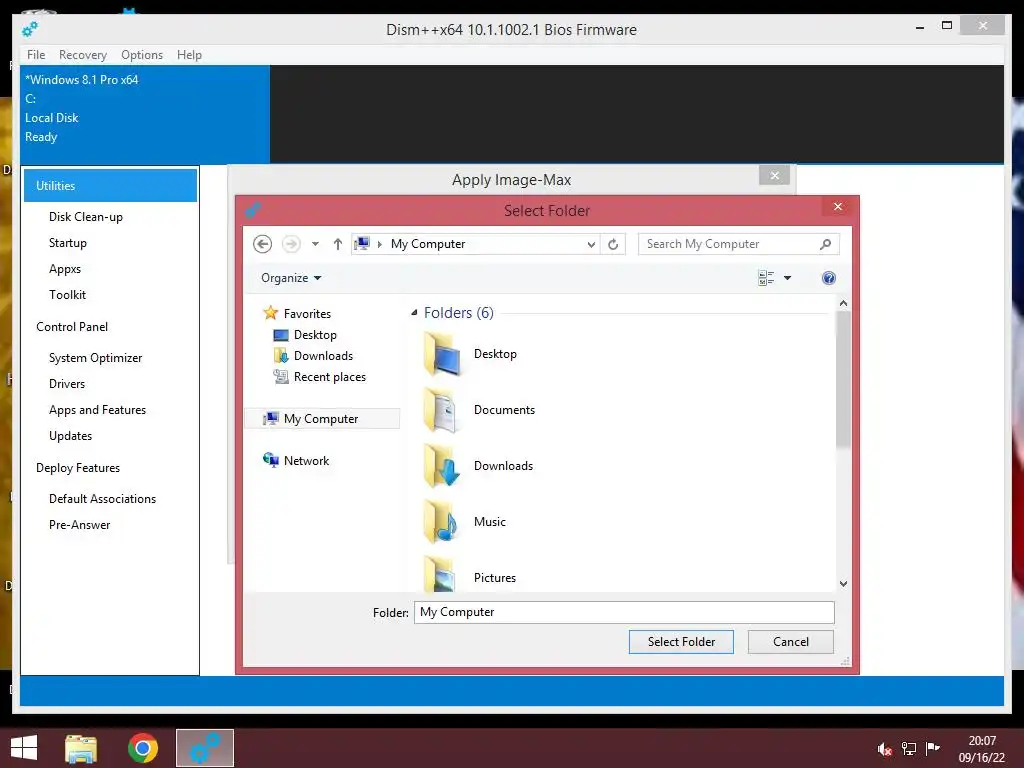
Task: Open File Explorer from taskbar
Action: point(81,748)
